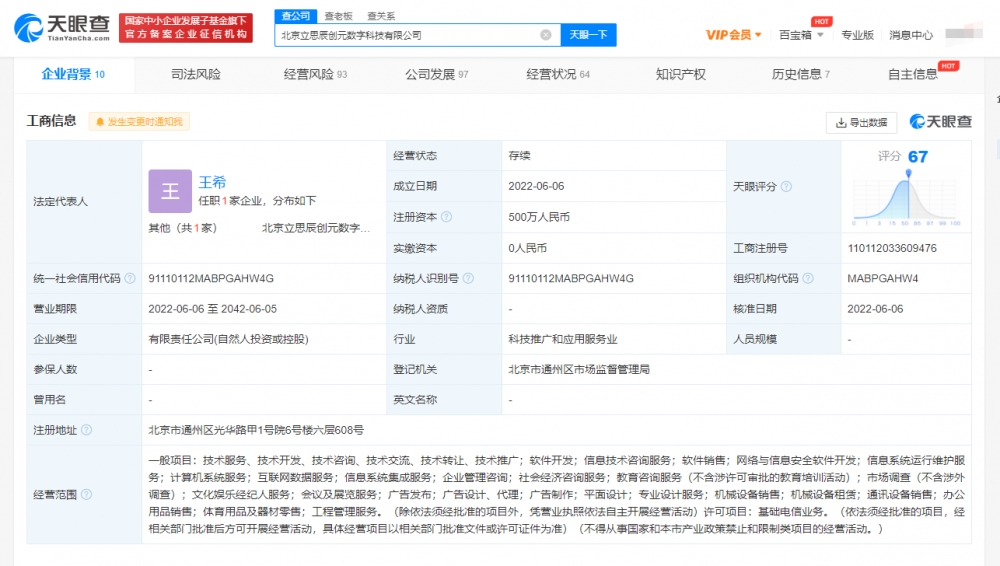
Task: Open the 北京立思辰创元数字… company link
Action: [316, 228]
